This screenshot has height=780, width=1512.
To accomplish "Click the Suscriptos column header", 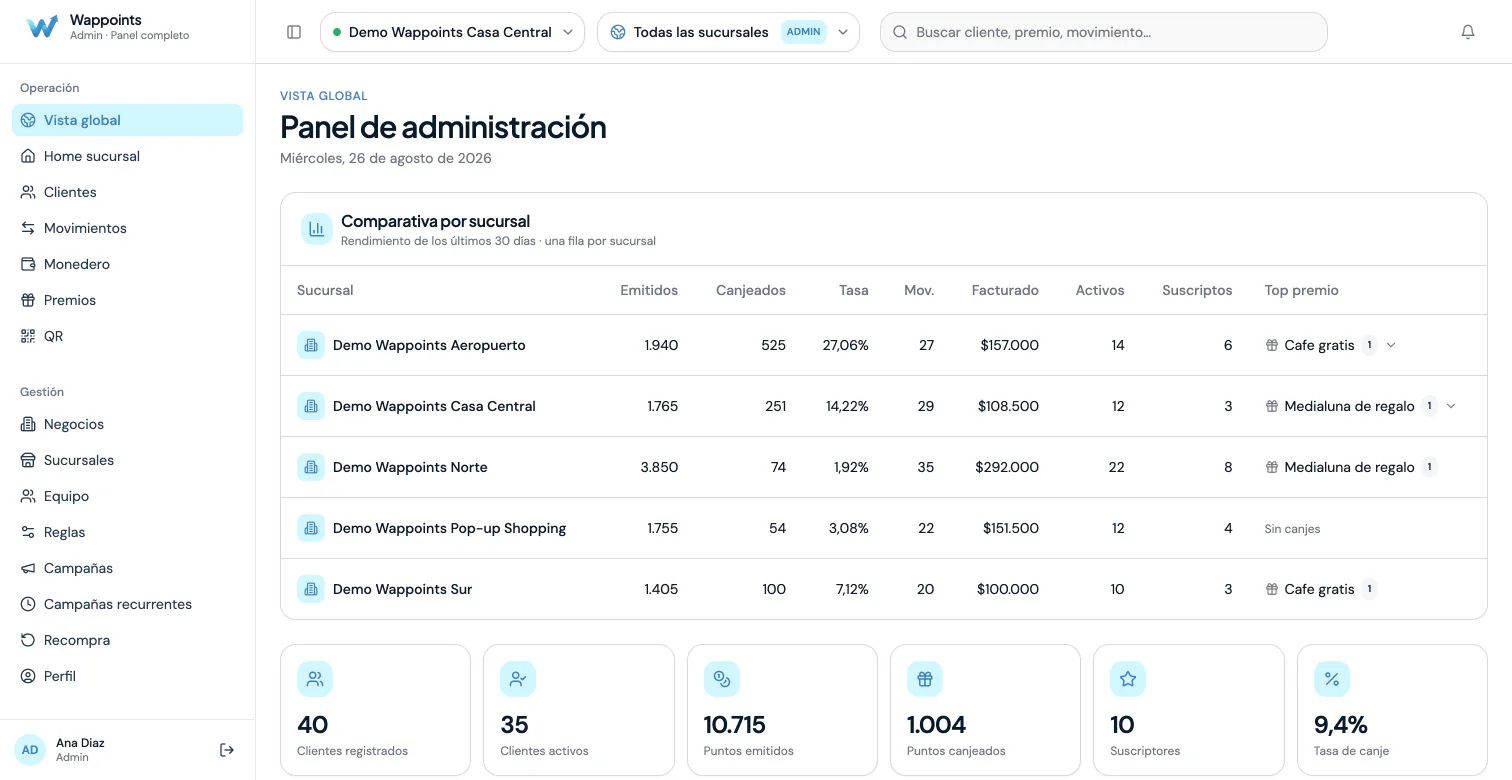I will click(1197, 290).
